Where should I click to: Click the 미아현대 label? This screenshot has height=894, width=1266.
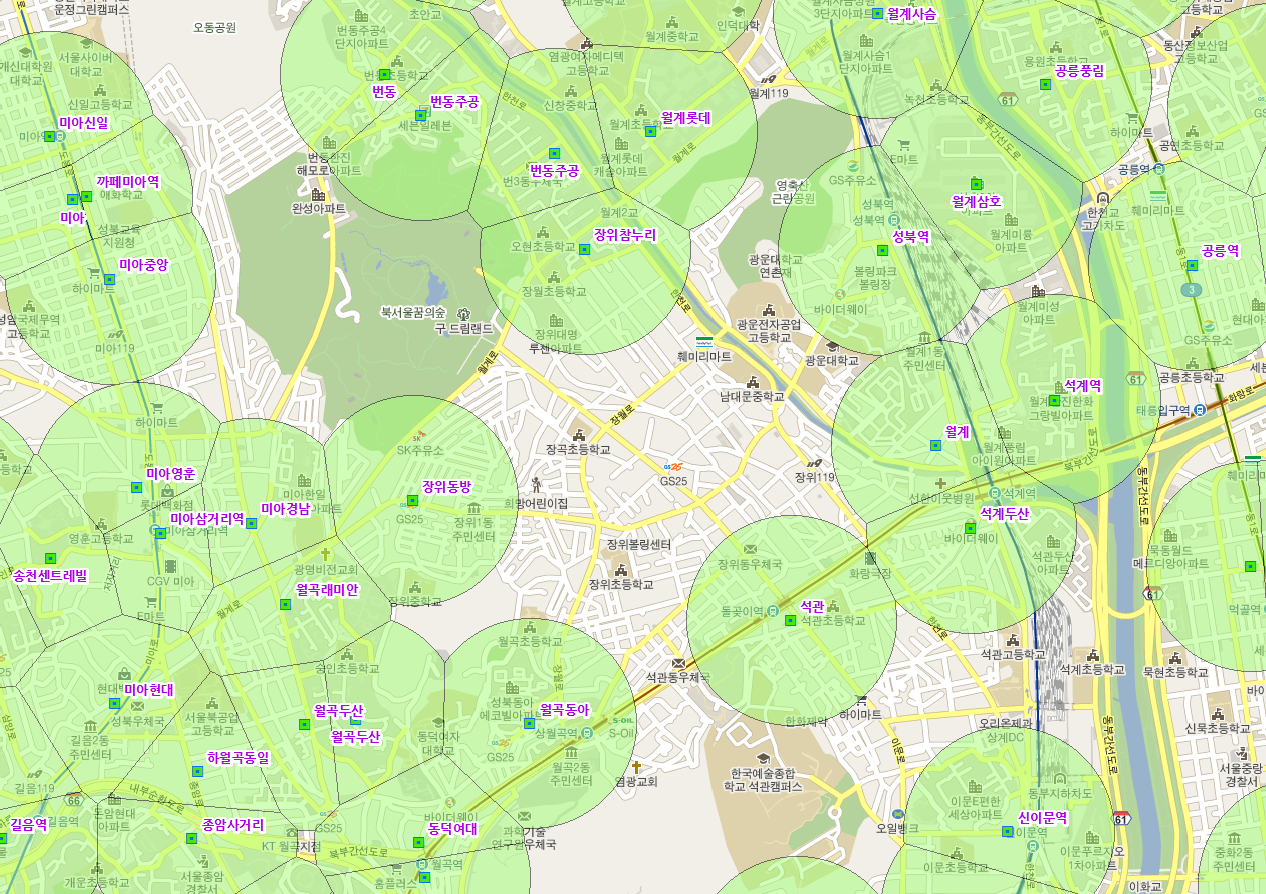[x=149, y=690]
